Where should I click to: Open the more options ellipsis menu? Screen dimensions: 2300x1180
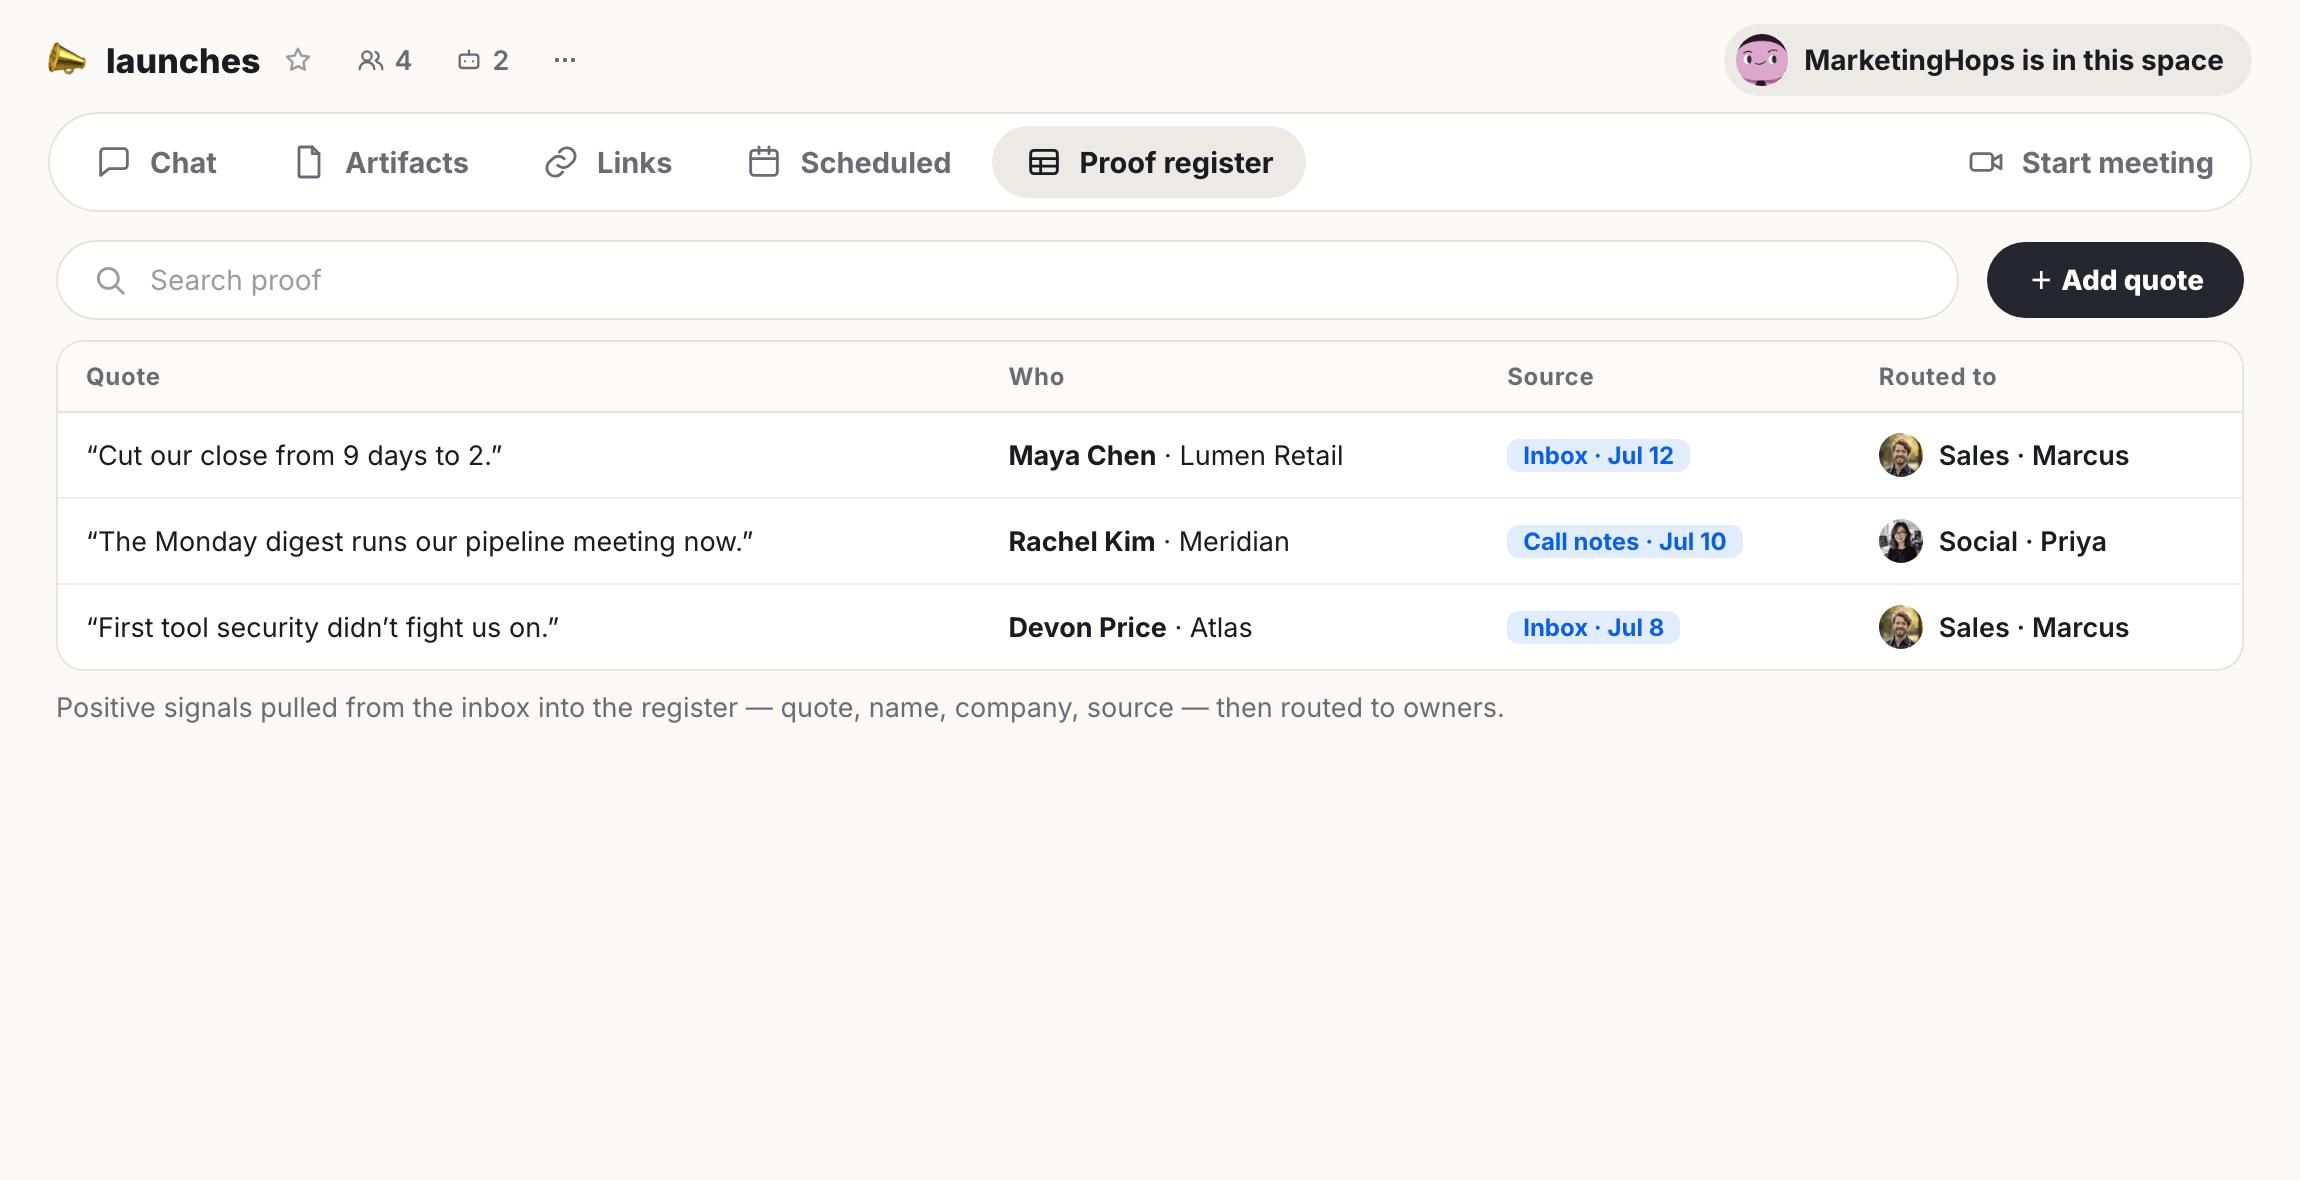coord(565,60)
